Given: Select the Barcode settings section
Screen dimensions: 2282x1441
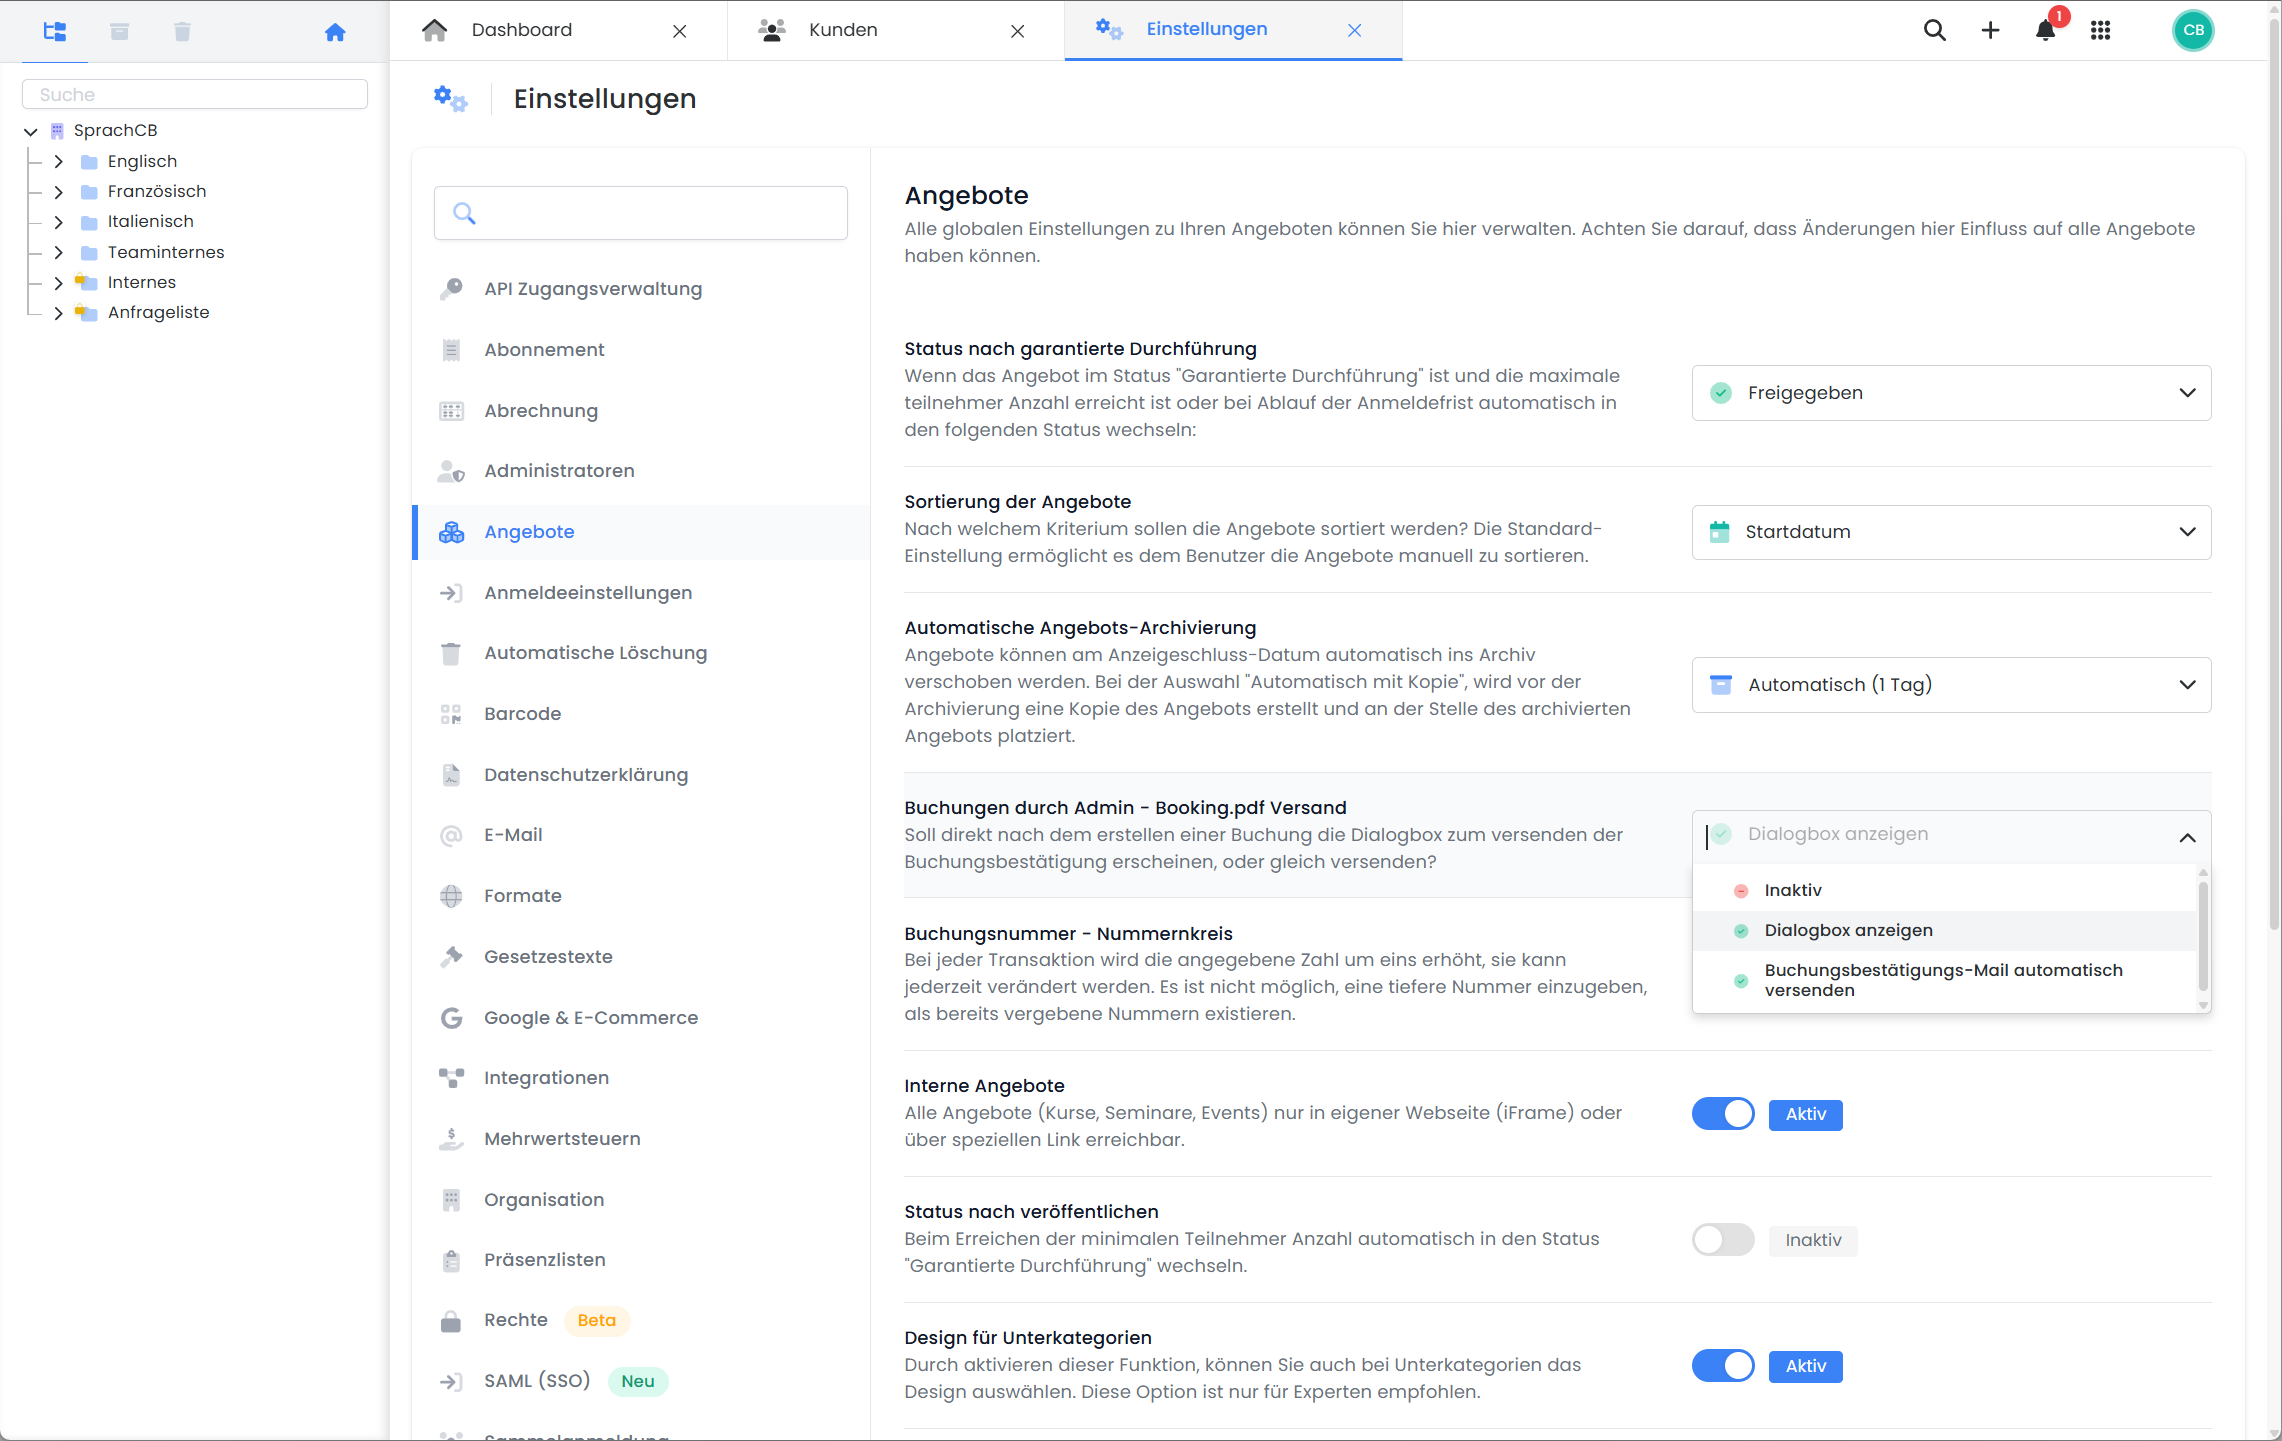Looking at the screenshot, I should tap(523, 713).
